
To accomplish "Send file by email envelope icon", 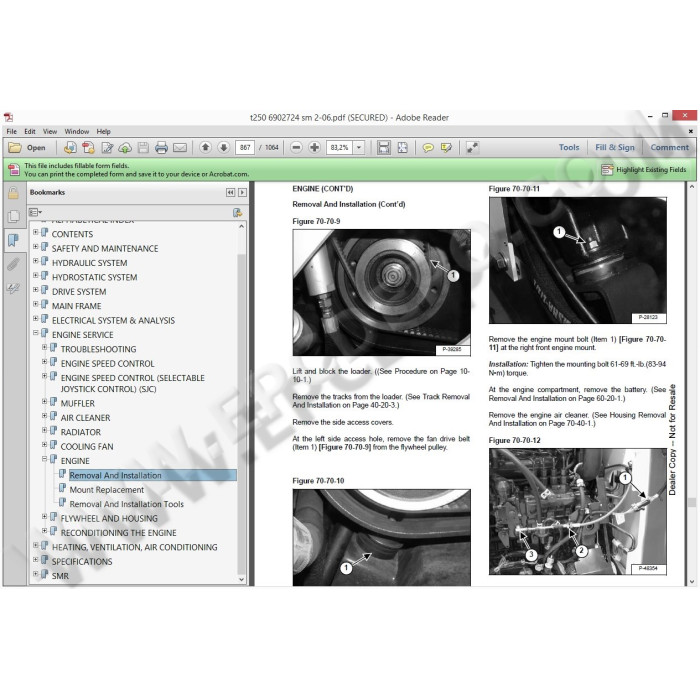I will point(180,147).
